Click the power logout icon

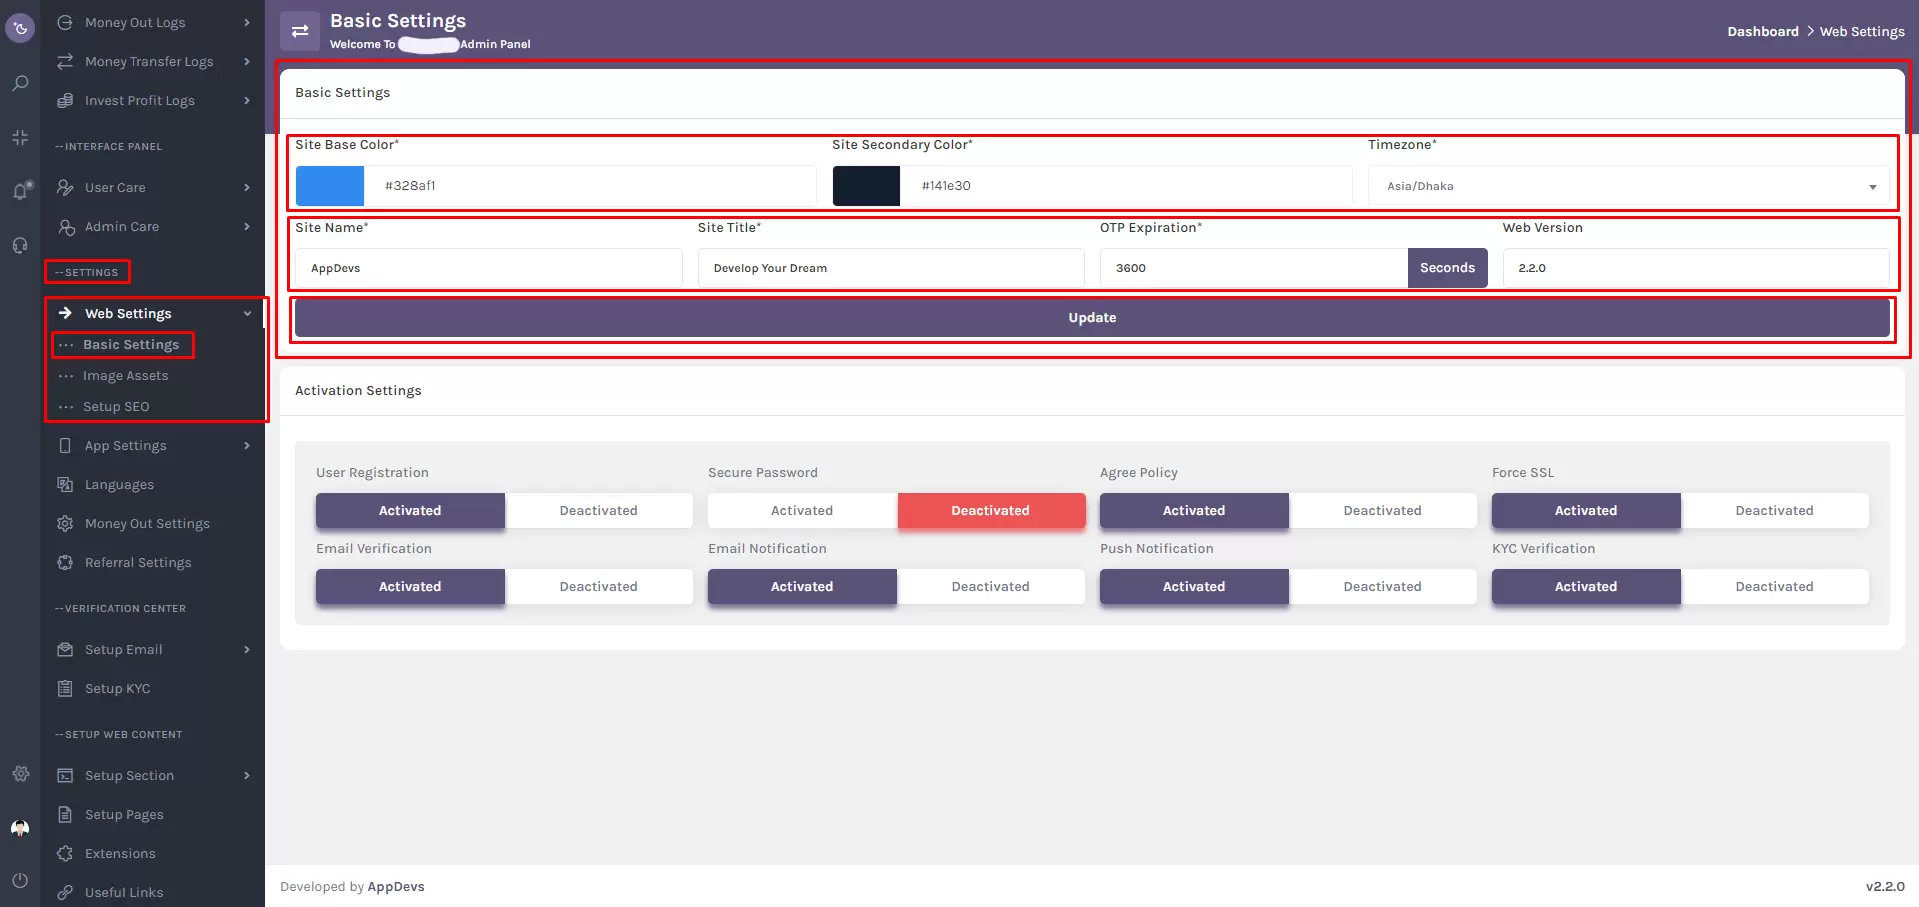[20, 881]
